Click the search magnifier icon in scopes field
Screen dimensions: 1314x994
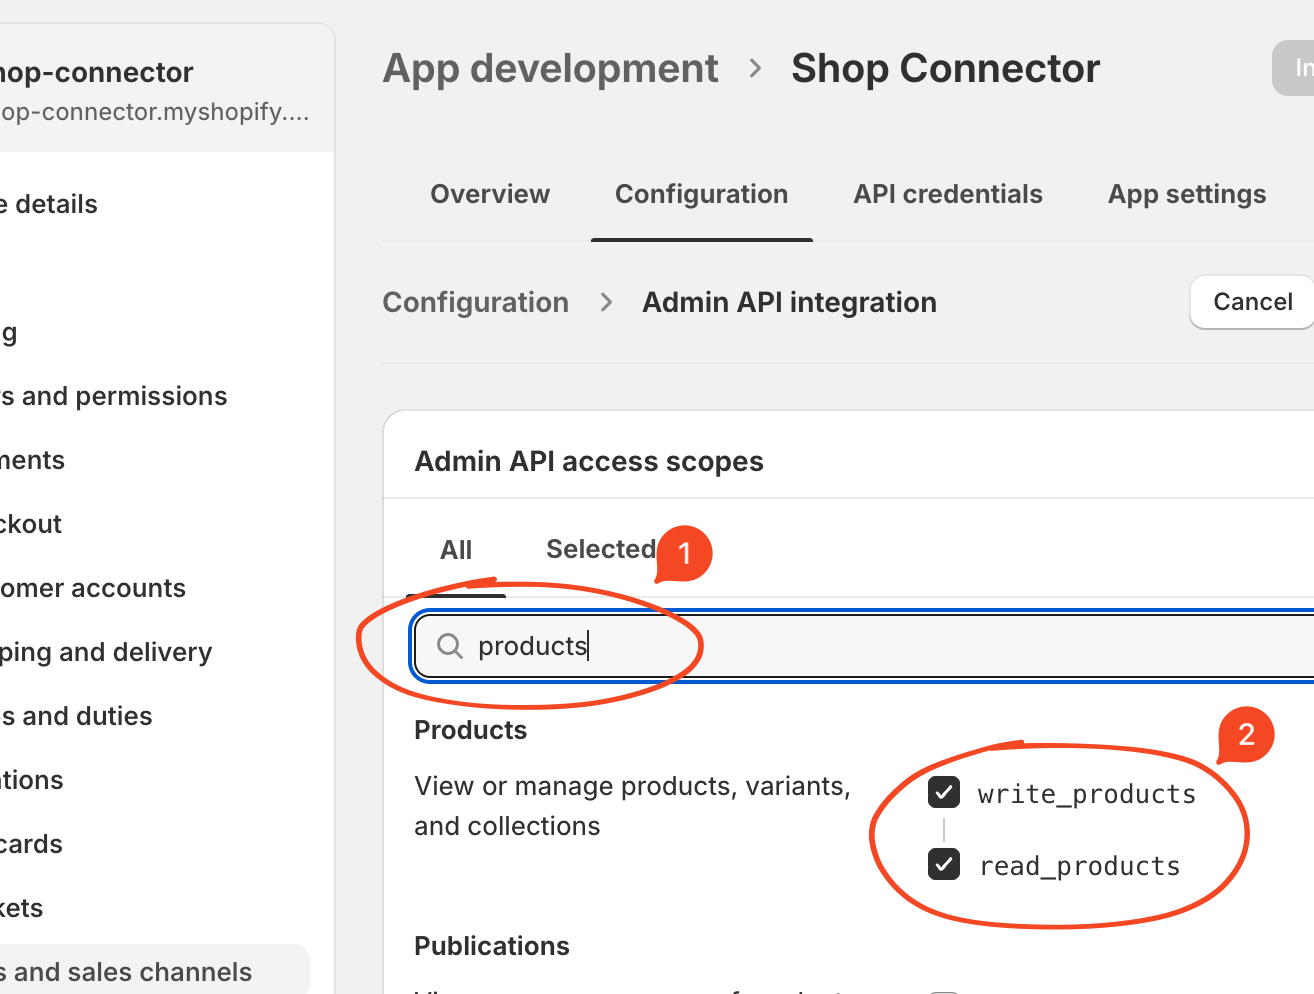[450, 646]
